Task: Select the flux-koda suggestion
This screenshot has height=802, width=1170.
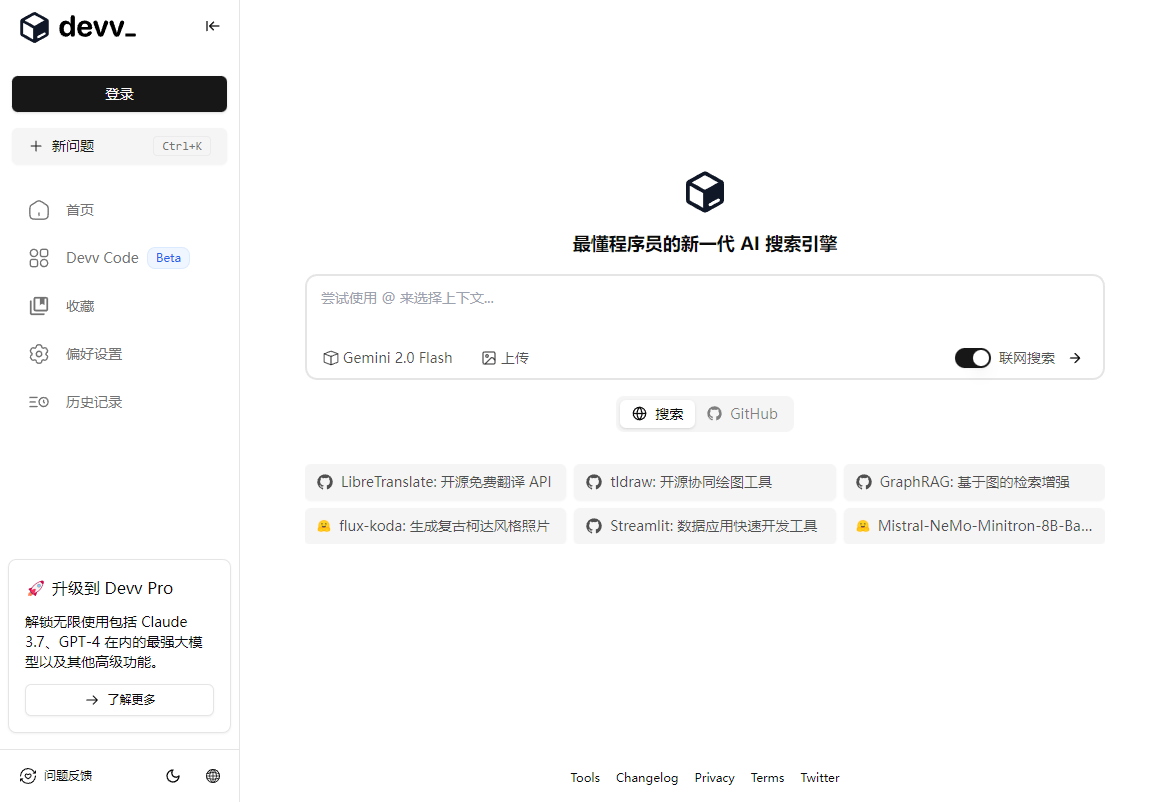Action: (x=436, y=526)
